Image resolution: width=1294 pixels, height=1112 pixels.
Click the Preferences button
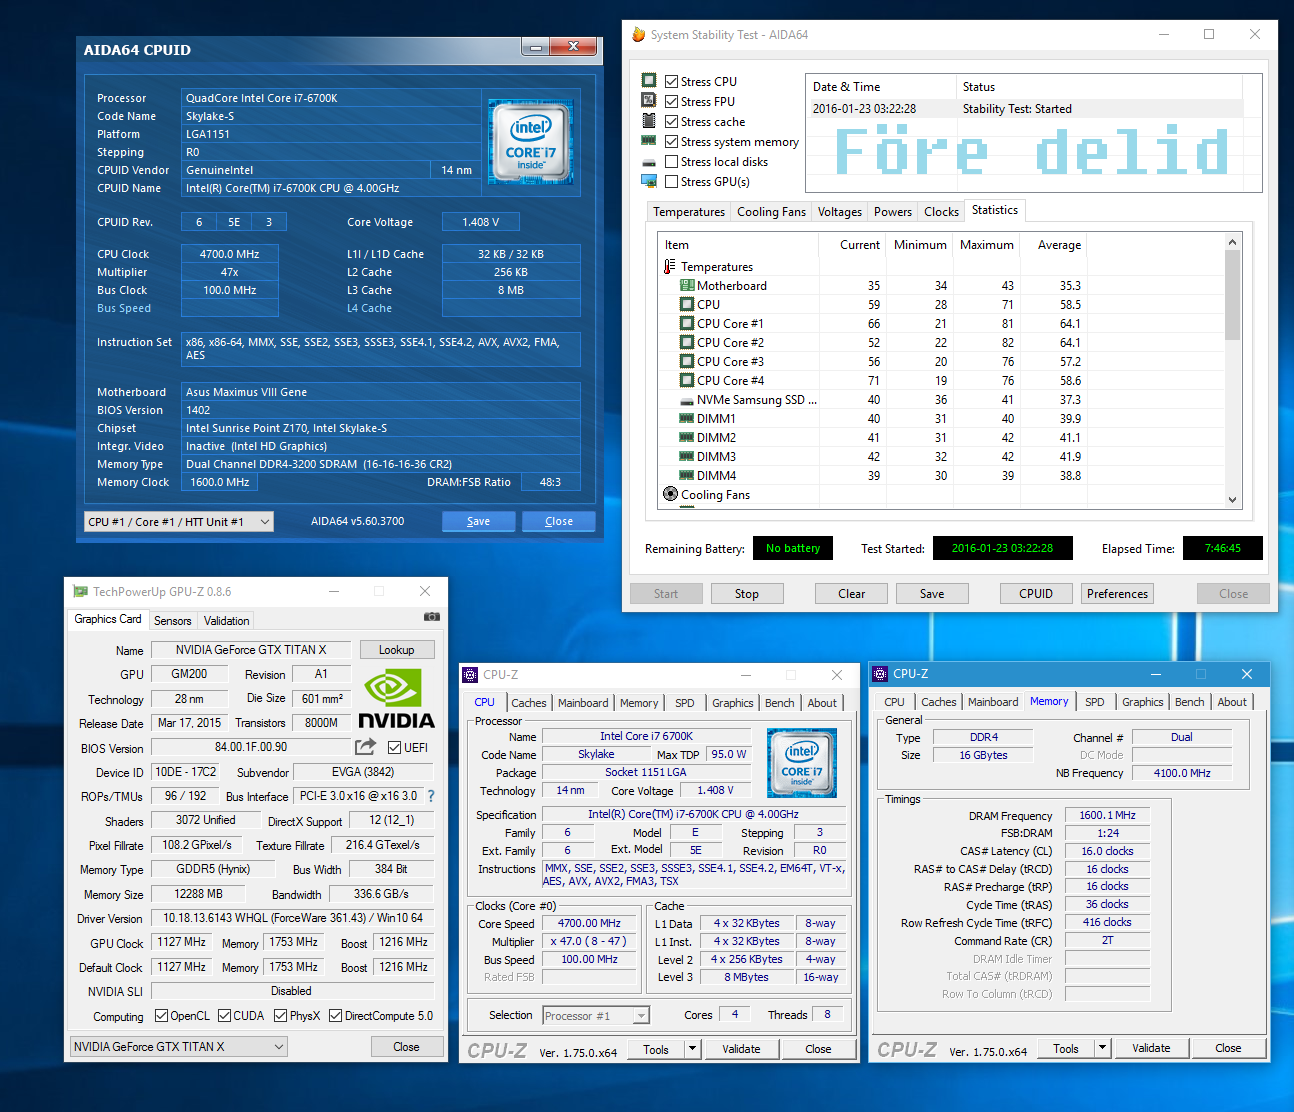(1117, 594)
